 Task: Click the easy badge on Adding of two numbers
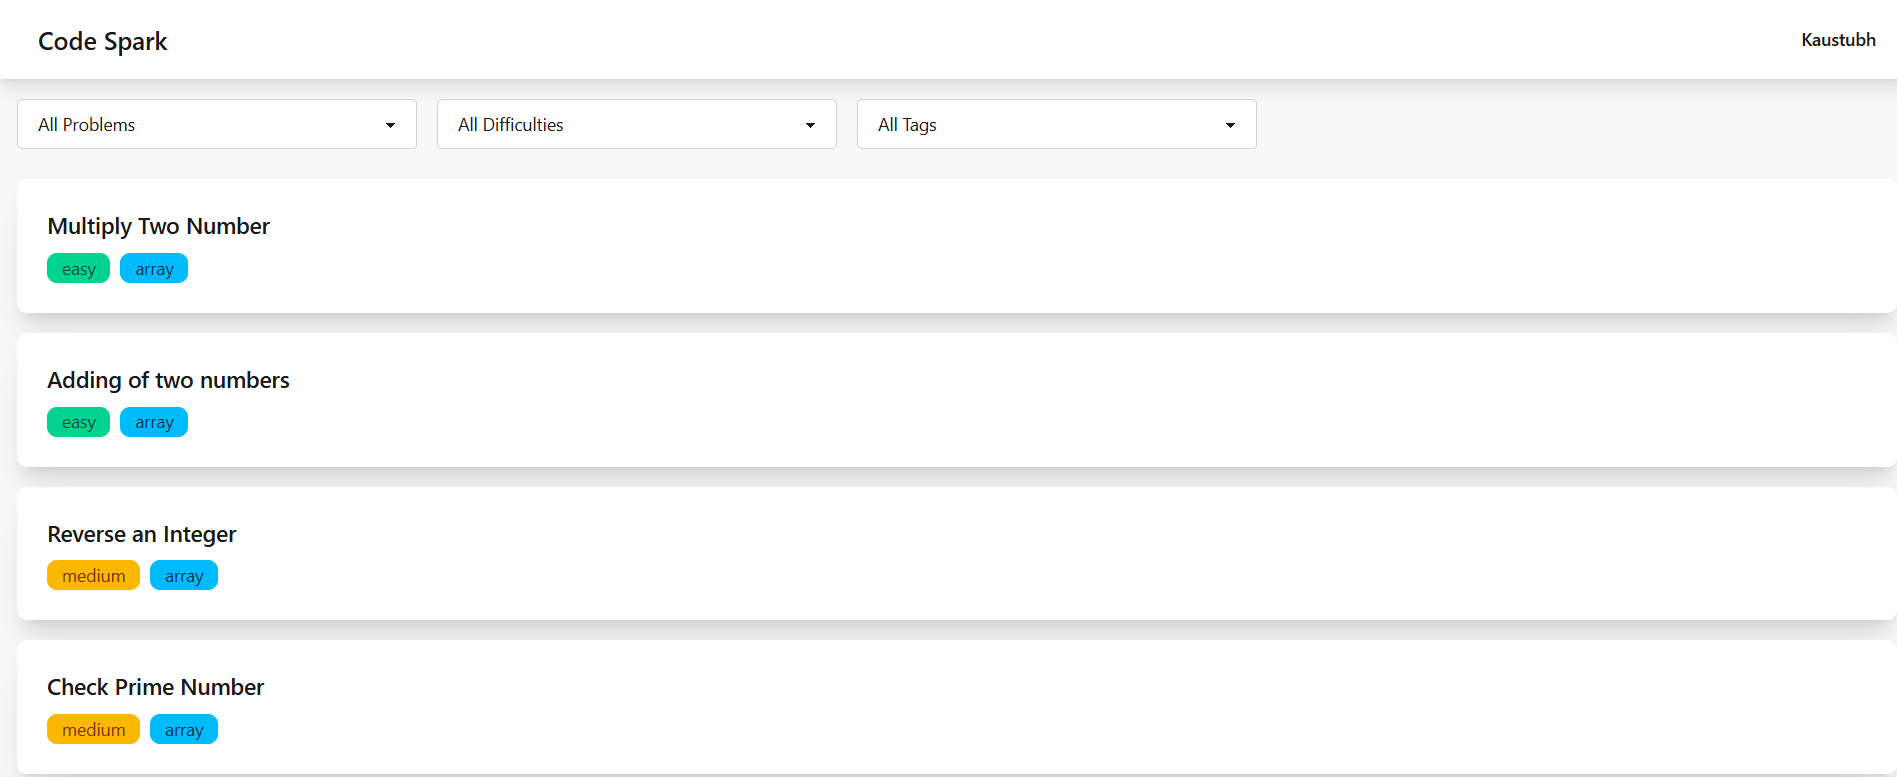[78, 421]
